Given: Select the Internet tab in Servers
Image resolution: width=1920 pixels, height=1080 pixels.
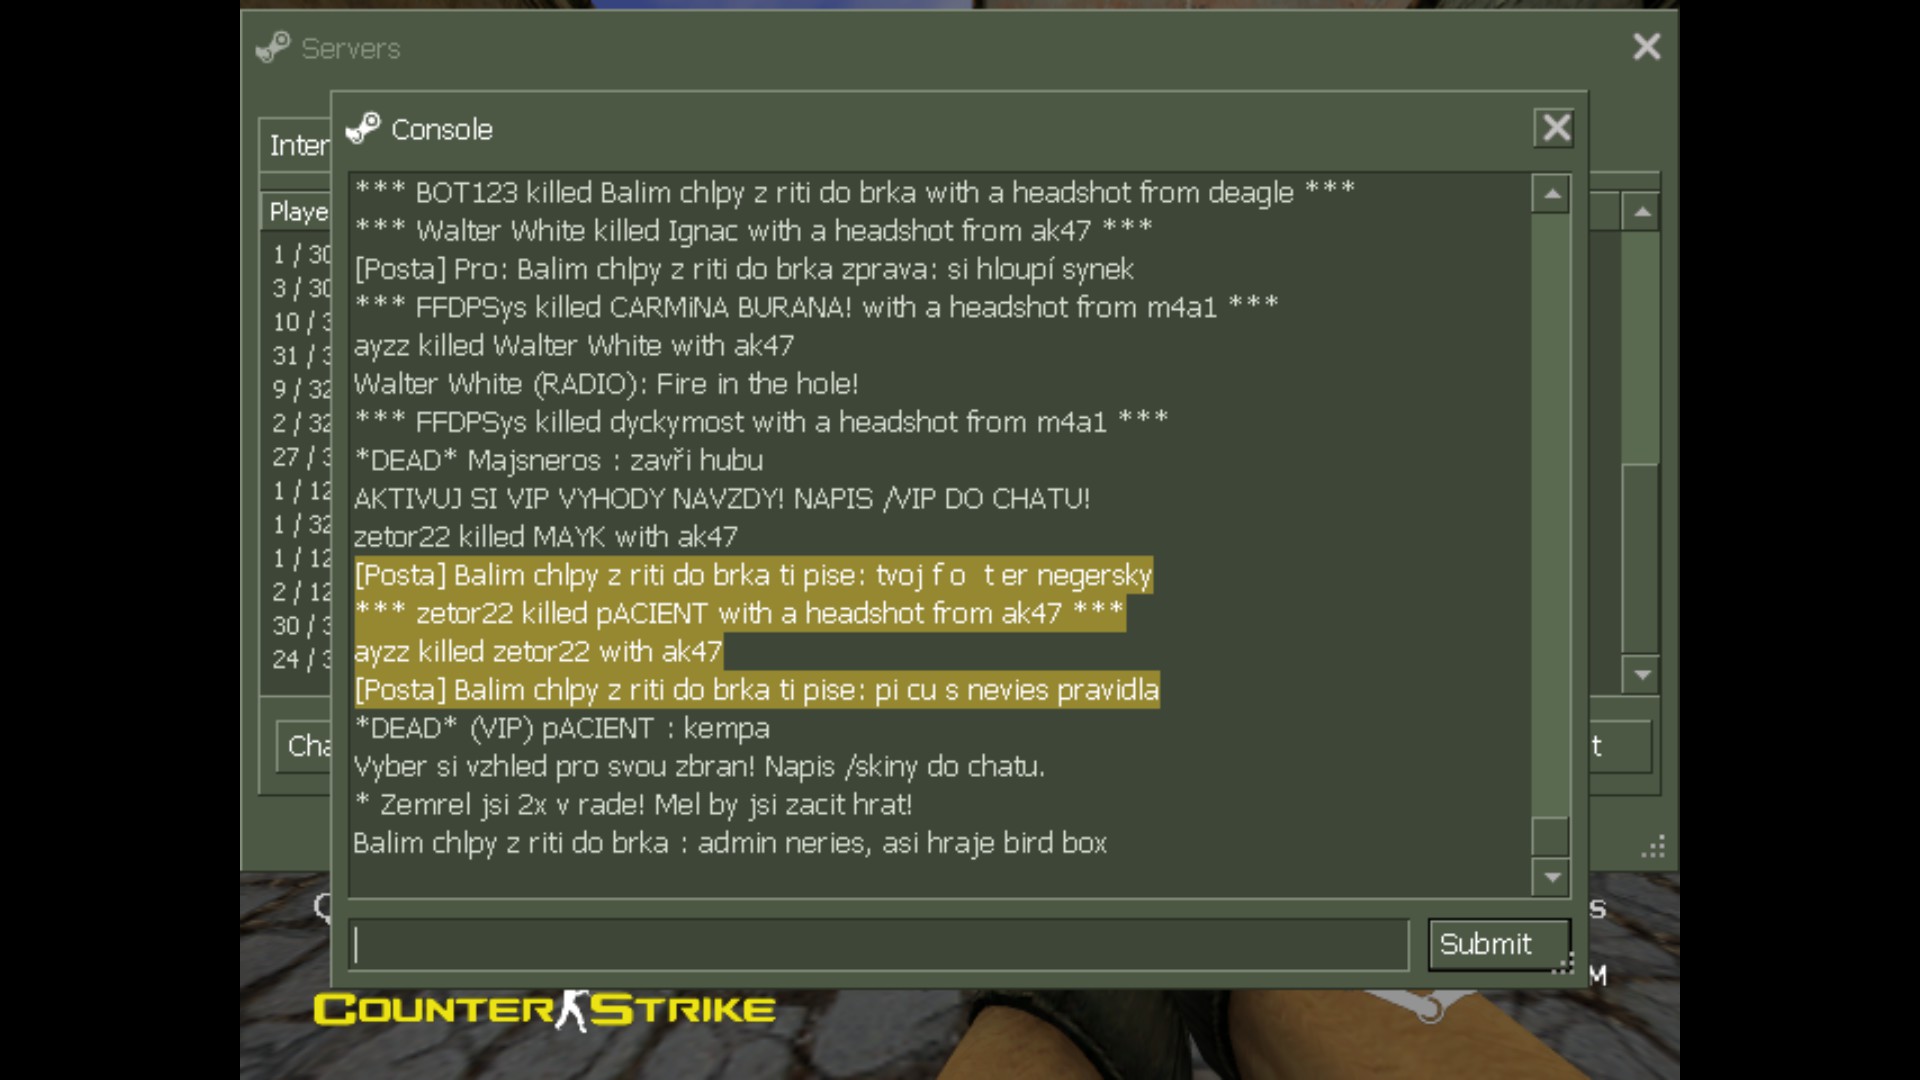Looking at the screenshot, I should pos(296,145).
